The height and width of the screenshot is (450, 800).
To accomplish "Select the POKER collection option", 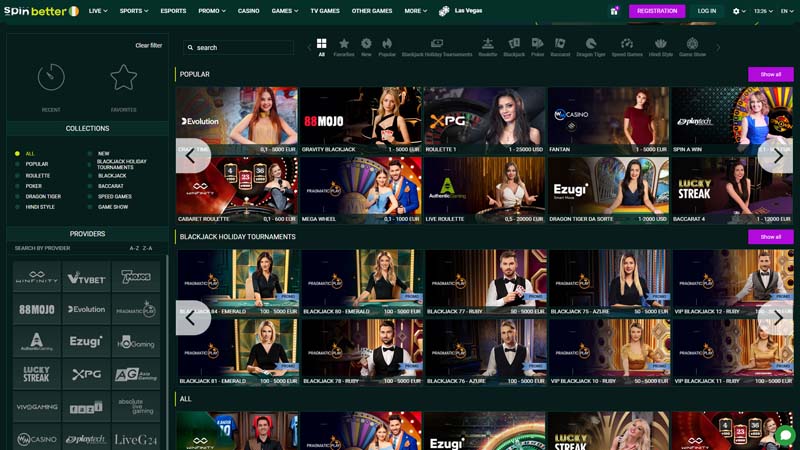I will (x=29, y=186).
